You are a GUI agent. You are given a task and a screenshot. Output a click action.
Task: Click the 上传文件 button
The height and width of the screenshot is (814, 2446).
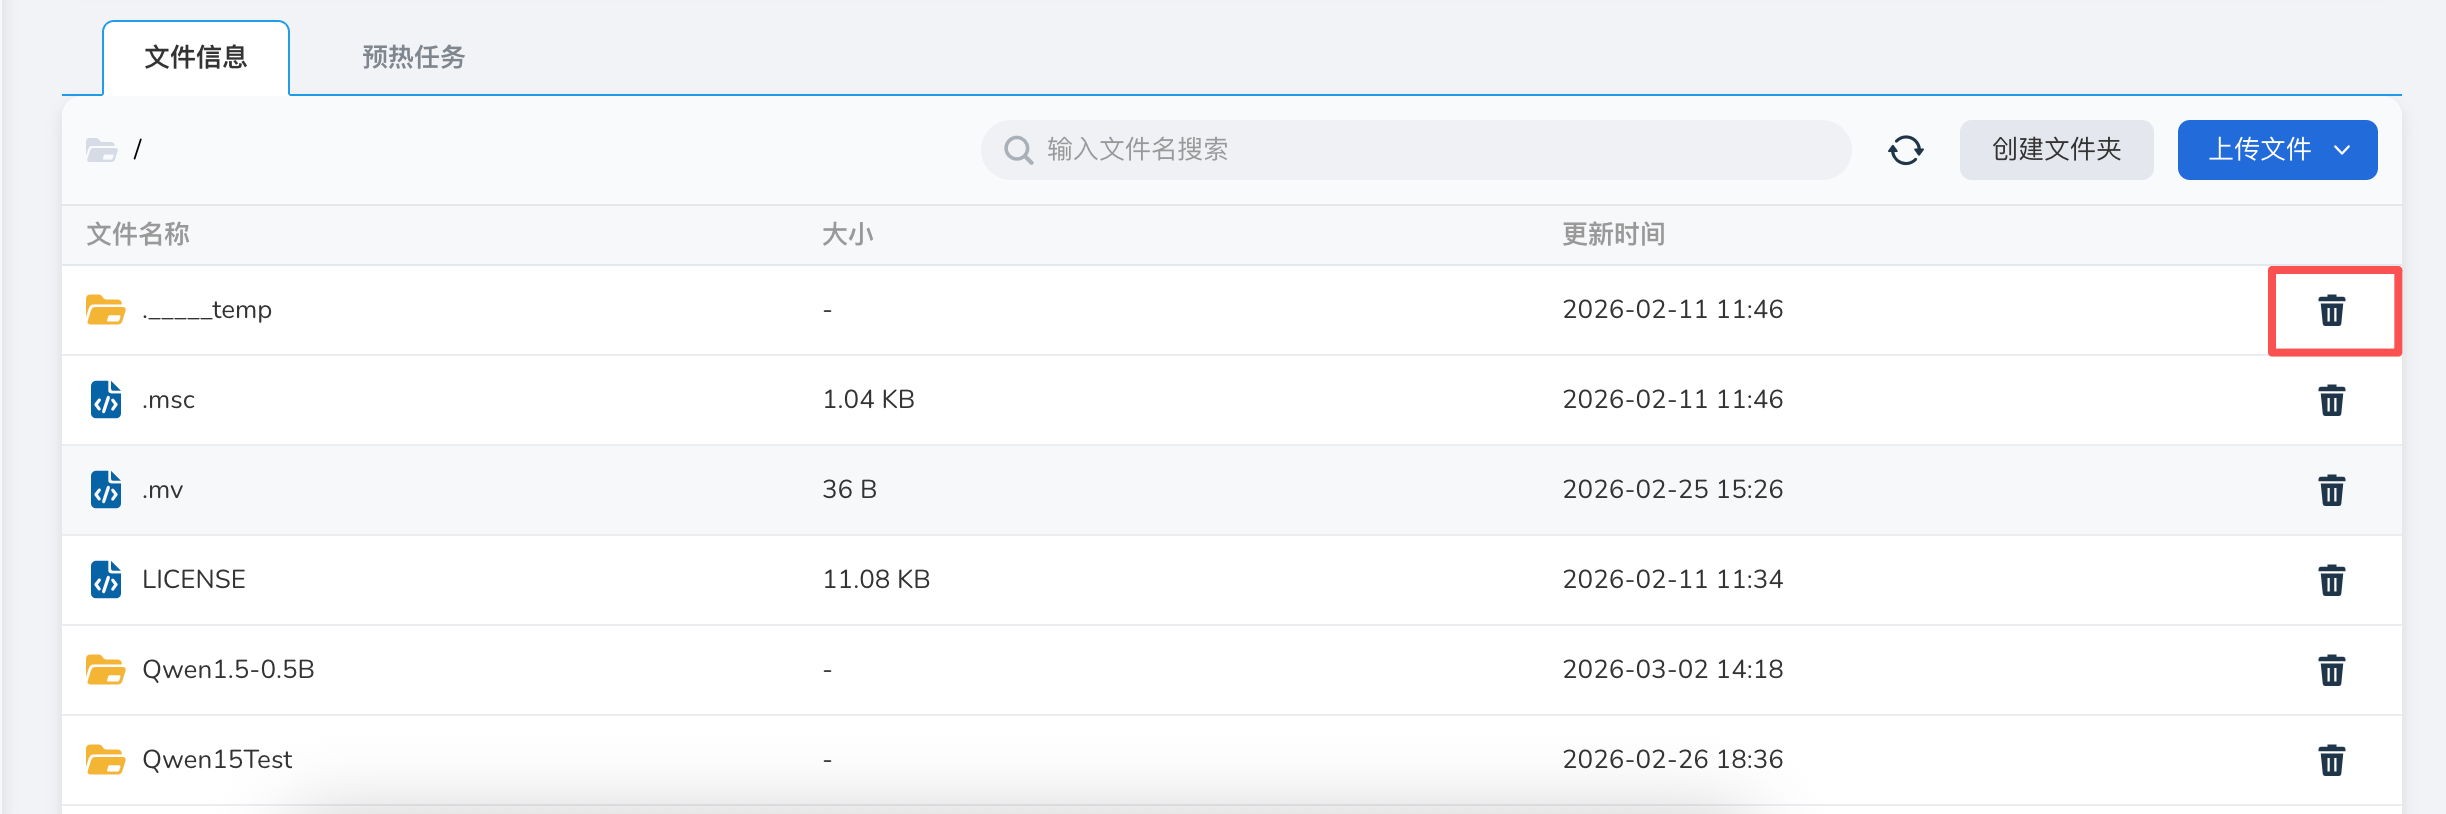tap(2259, 150)
